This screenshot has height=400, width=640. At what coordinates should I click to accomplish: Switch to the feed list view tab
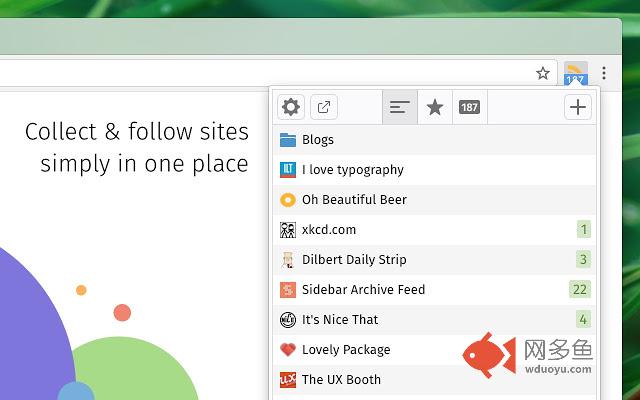pos(400,107)
